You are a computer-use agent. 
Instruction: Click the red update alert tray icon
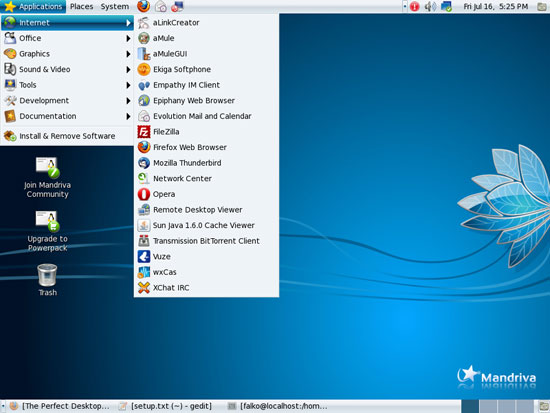tap(414, 6)
